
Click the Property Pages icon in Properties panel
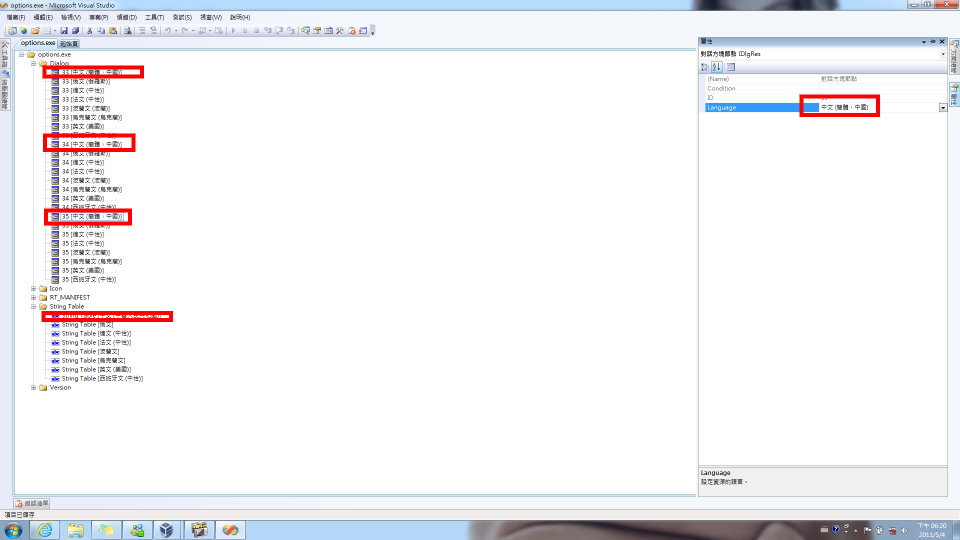coord(730,67)
